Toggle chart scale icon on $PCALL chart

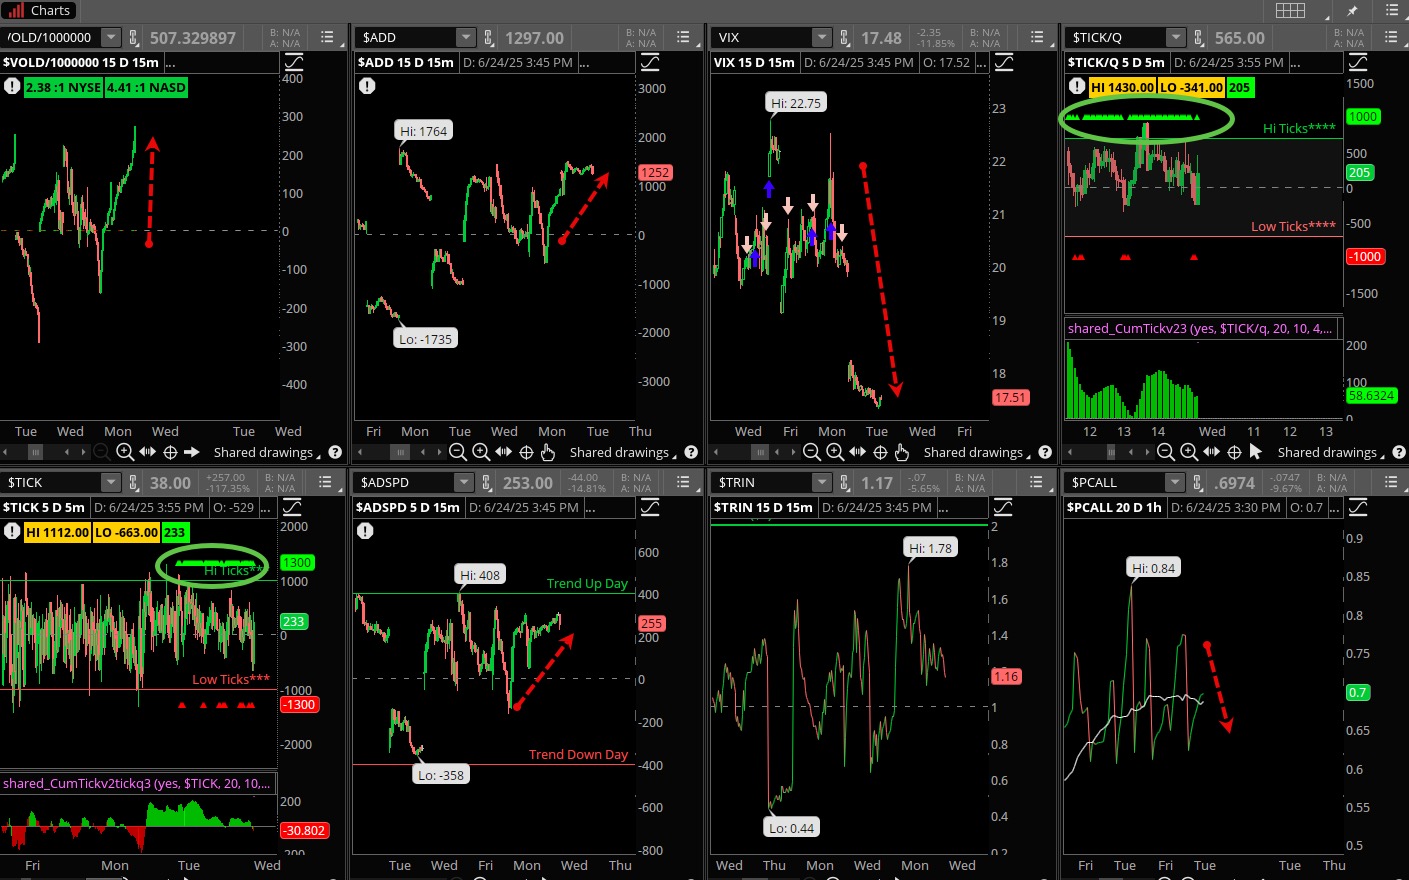pyautogui.click(x=1357, y=508)
